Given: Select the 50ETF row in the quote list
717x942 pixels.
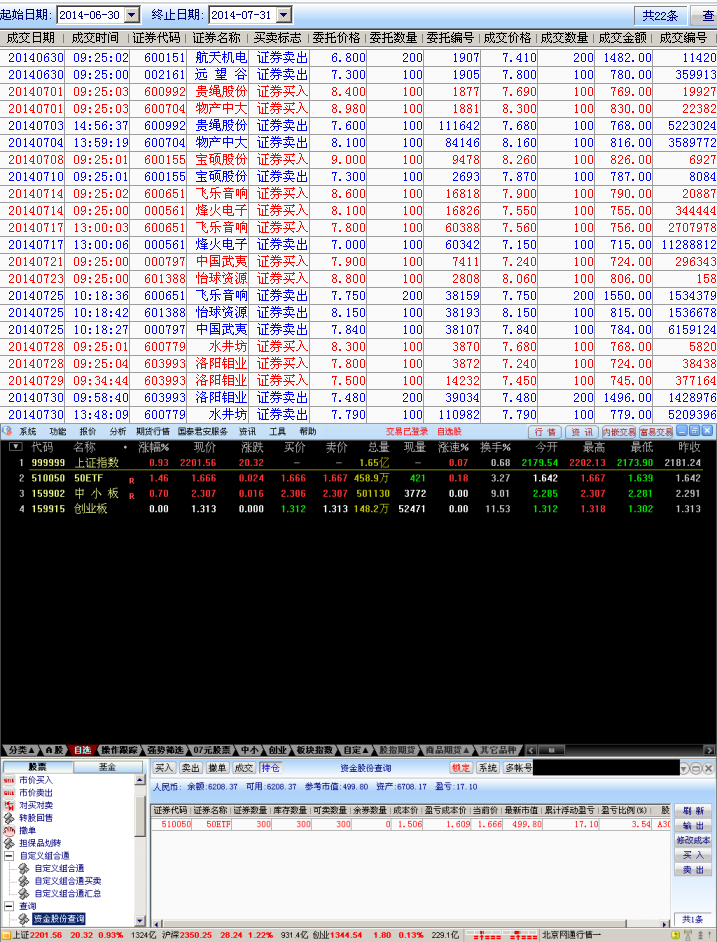Looking at the screenshot, I should pyautogui.click(x=90, y=479).
